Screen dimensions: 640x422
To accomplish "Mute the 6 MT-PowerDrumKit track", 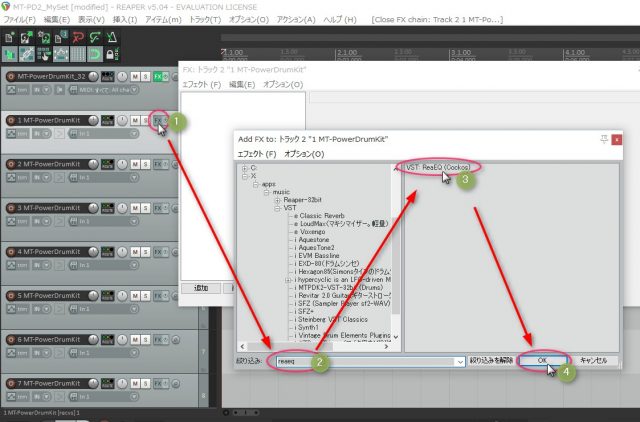I will tap(135, 340).
